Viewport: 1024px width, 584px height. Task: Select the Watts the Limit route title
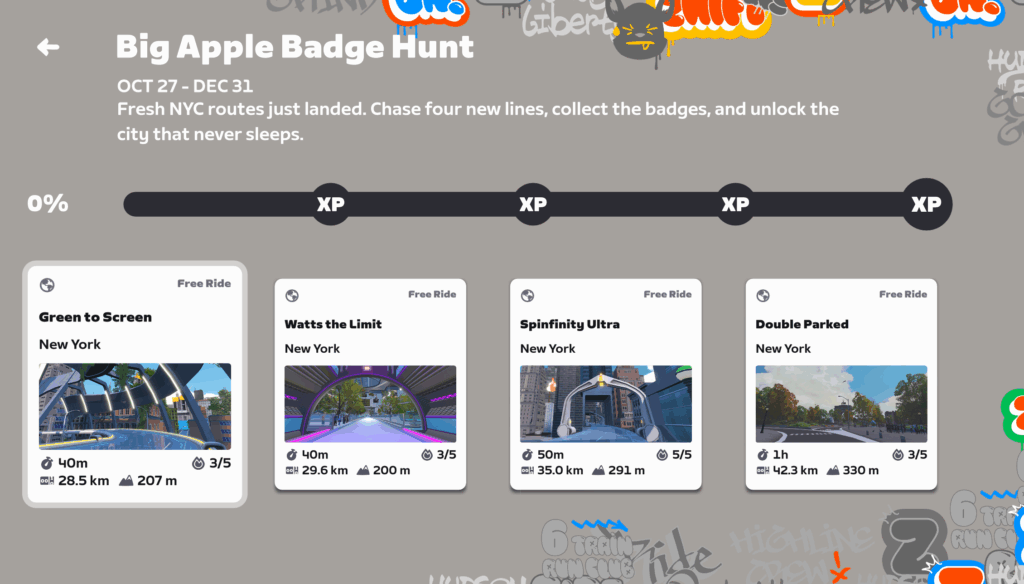[333, 324]
